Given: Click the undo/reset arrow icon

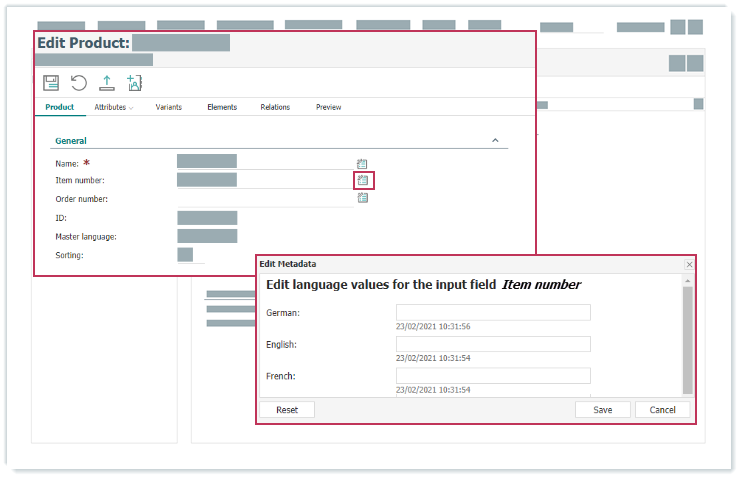Looking at the screenshot, I should point(79,83).
